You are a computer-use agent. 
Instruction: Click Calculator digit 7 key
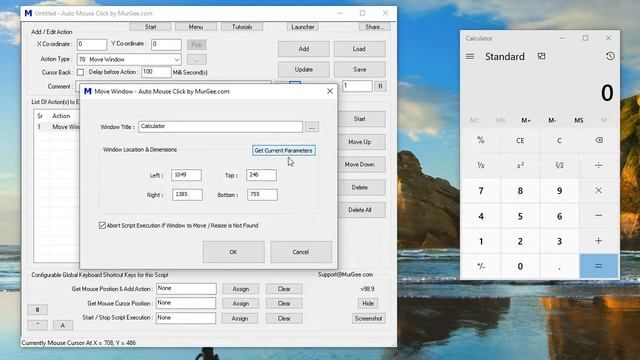click(481, 191)
